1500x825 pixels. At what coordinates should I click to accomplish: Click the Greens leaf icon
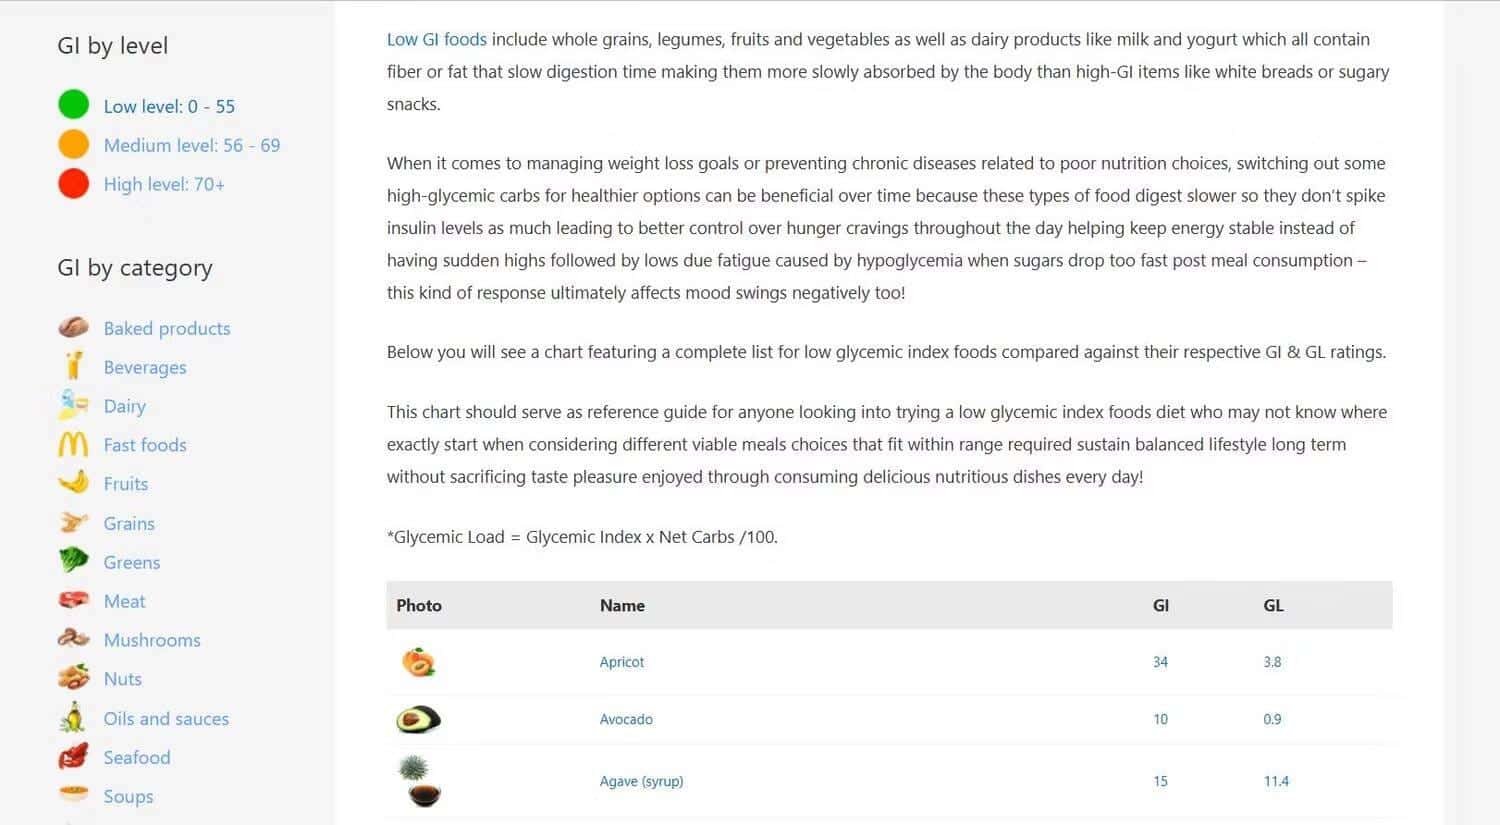point(73,562)
